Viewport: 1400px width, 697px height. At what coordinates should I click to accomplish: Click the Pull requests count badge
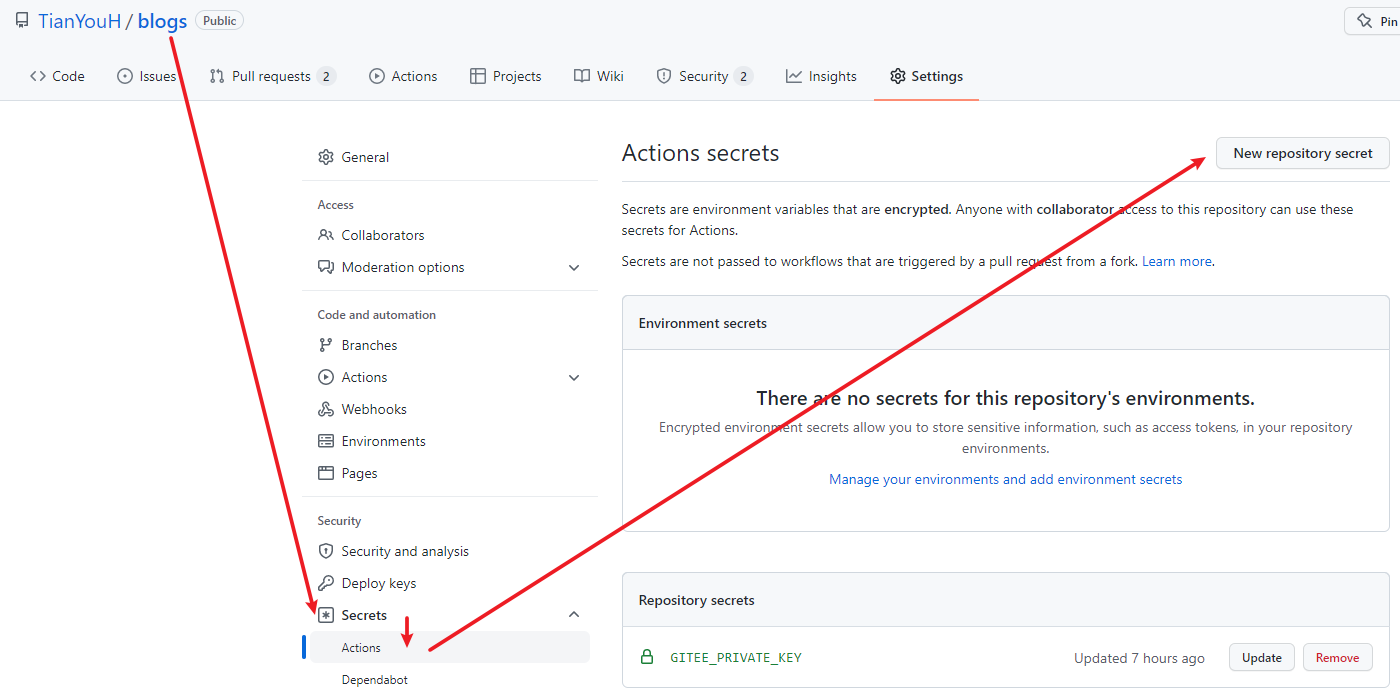[326, 76]
